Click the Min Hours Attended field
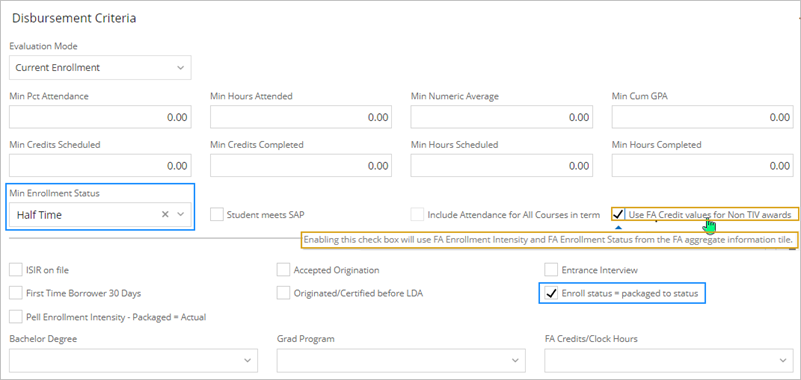Image resolution: width=801 pixels, height=380 pixels. pos(301,117)
